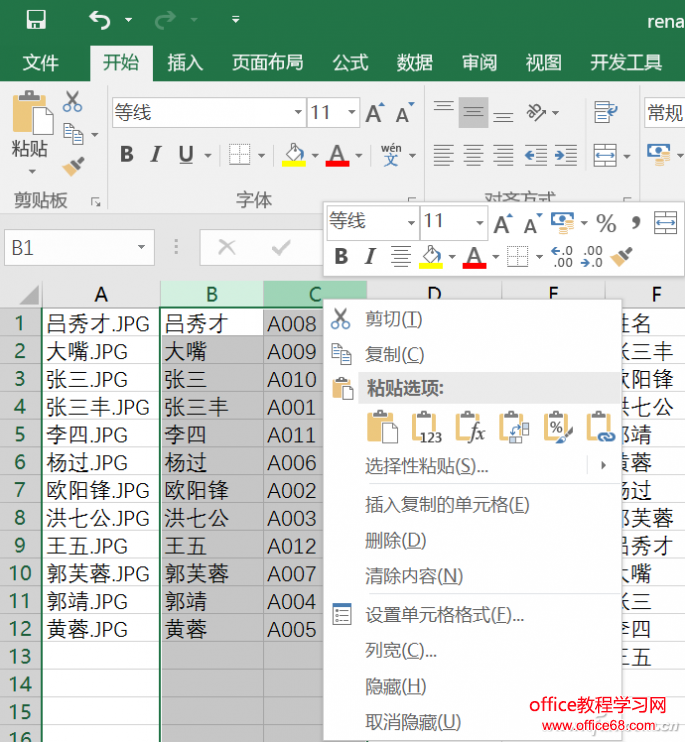Choose Paste Formatting (%) option
The image size is (685, 742).
558,427
